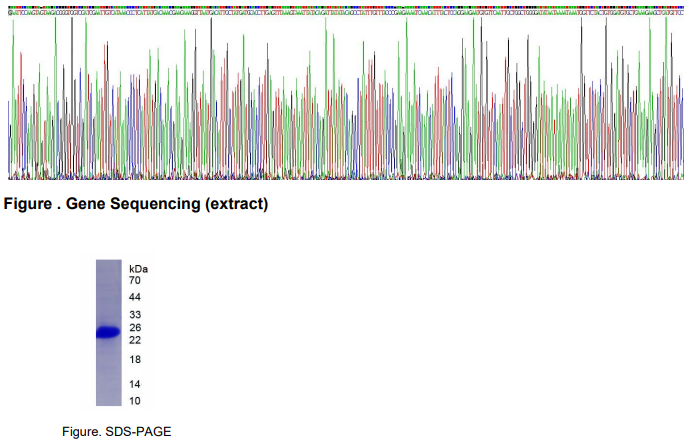The image size is (699, 447).
Task: Click the dark blue protein band
Action: (x=108, y=333)
